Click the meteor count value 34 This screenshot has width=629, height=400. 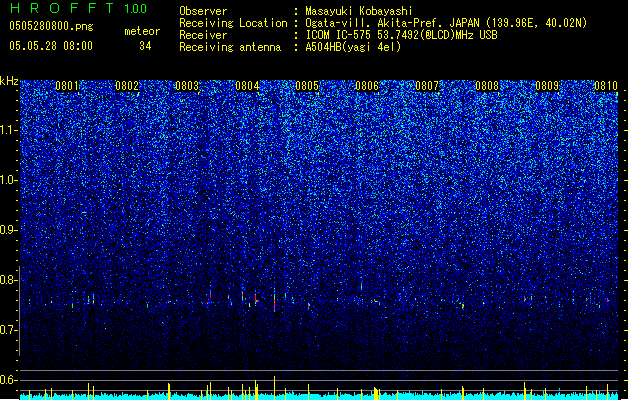coord(145,46)
